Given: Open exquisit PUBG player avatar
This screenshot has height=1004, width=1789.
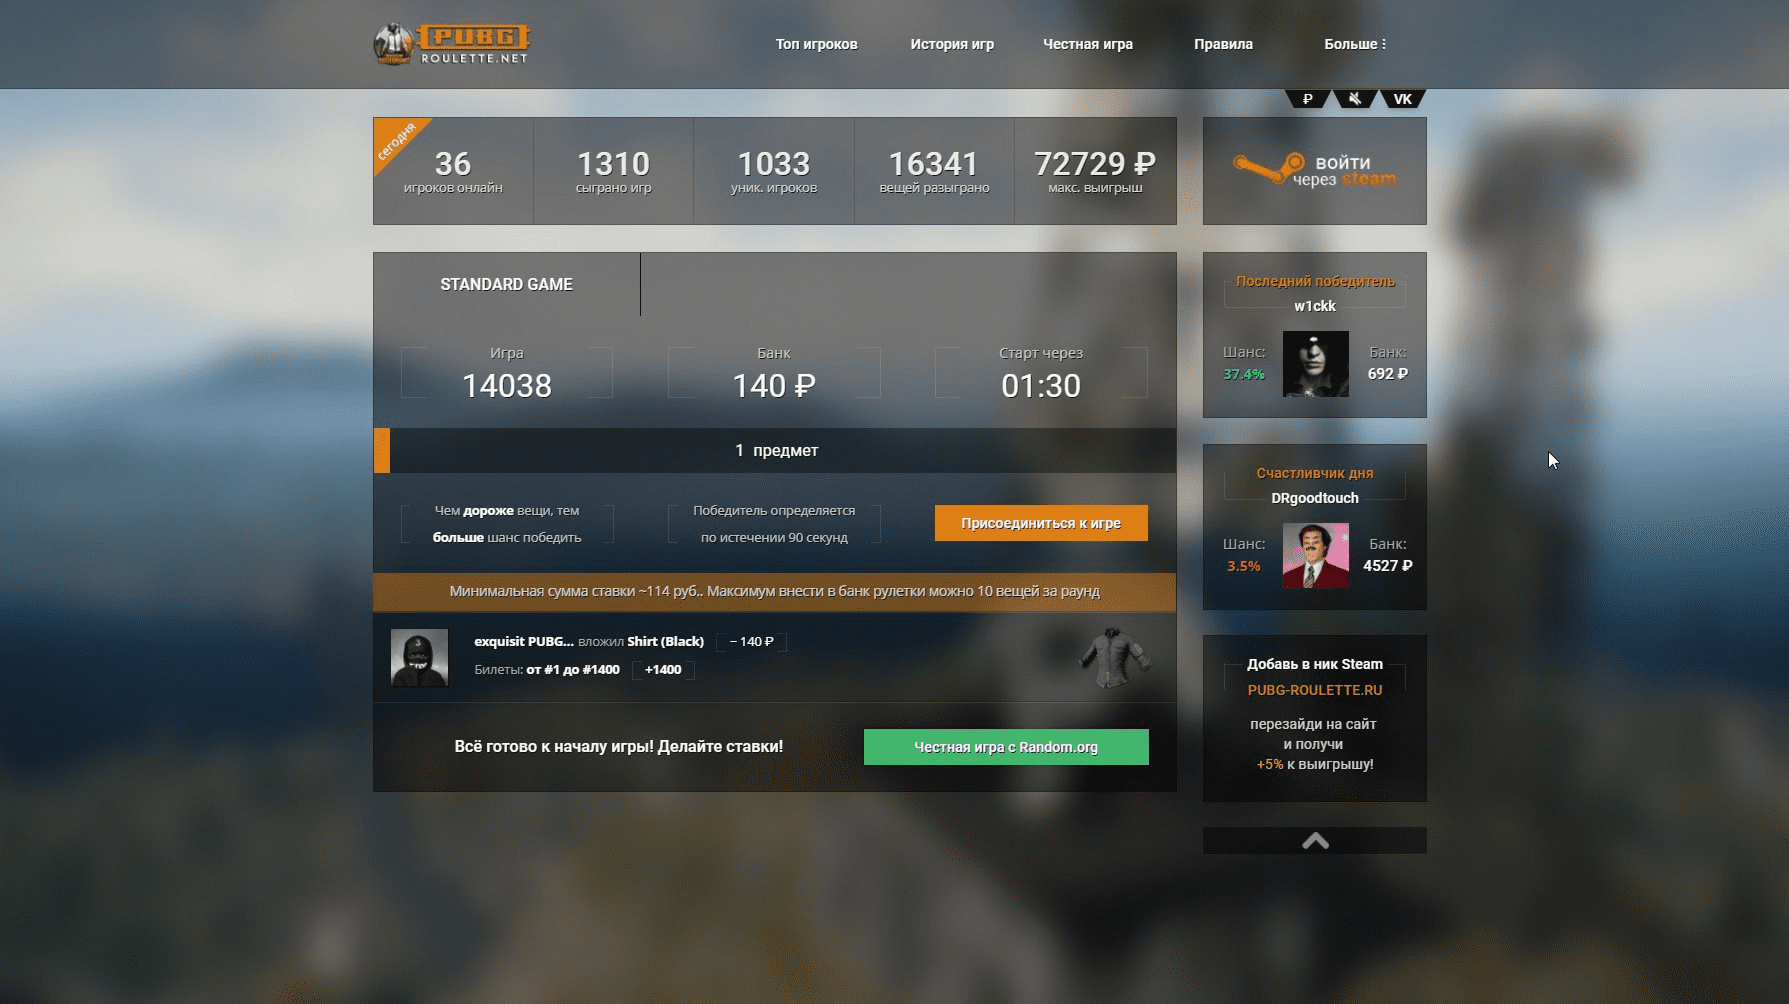Looking at the screenshot, I should click(x=419, y=658).
